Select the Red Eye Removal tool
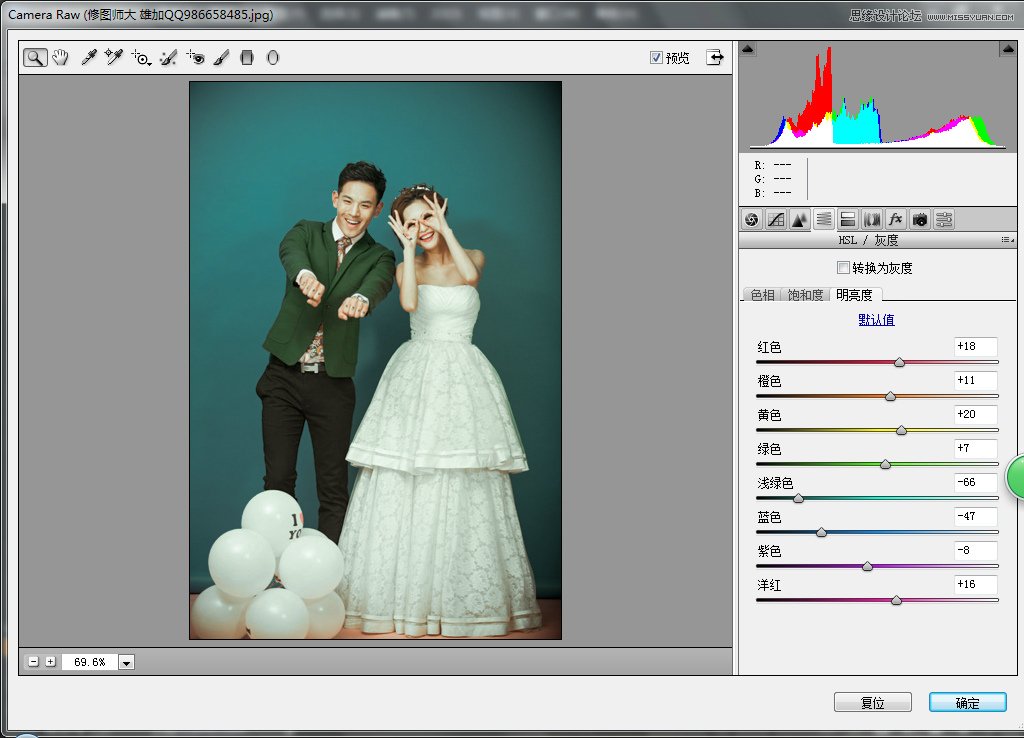 click(197, 57)
